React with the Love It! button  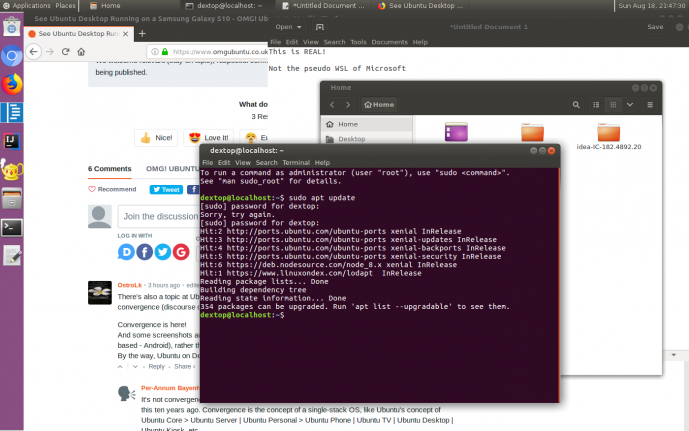coord(209,138)
